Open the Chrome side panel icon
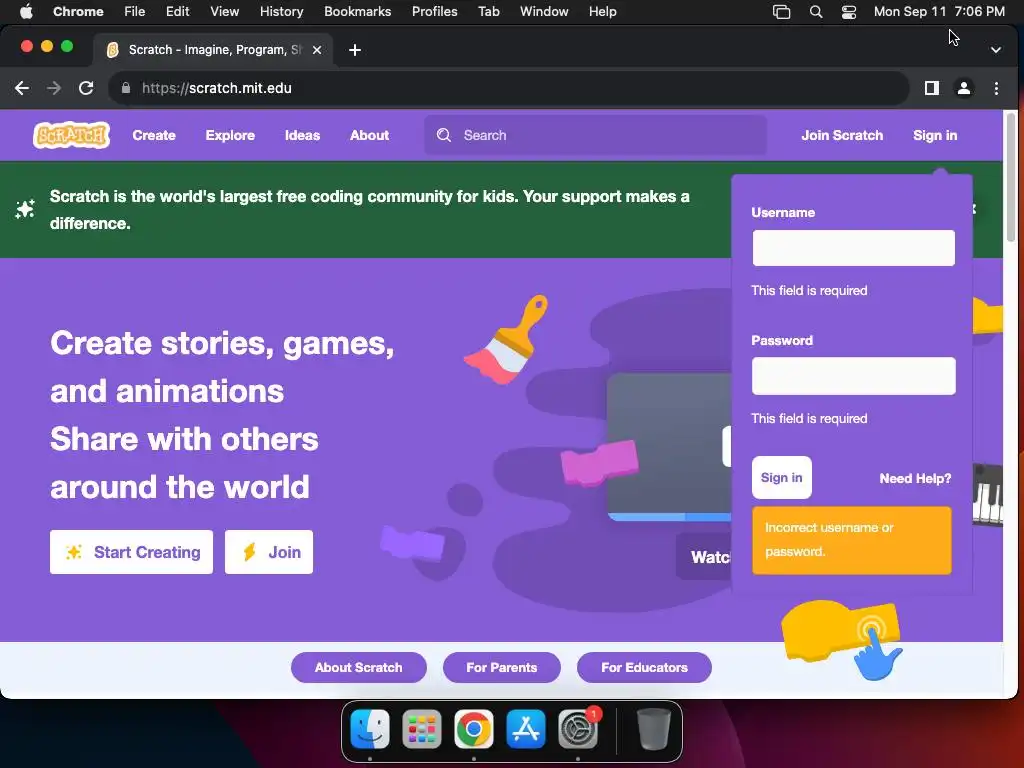 [932, 88]
